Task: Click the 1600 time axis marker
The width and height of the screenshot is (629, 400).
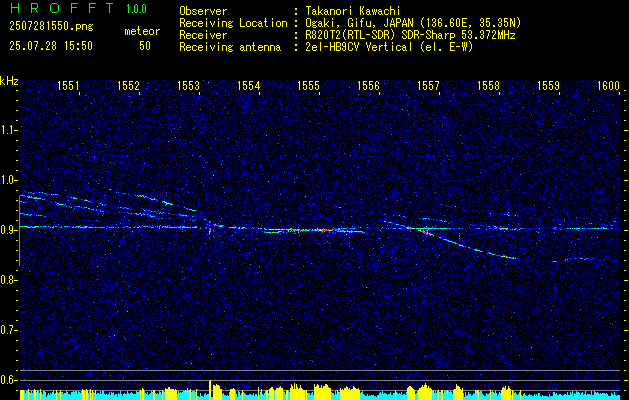Action: click(608, 85)
